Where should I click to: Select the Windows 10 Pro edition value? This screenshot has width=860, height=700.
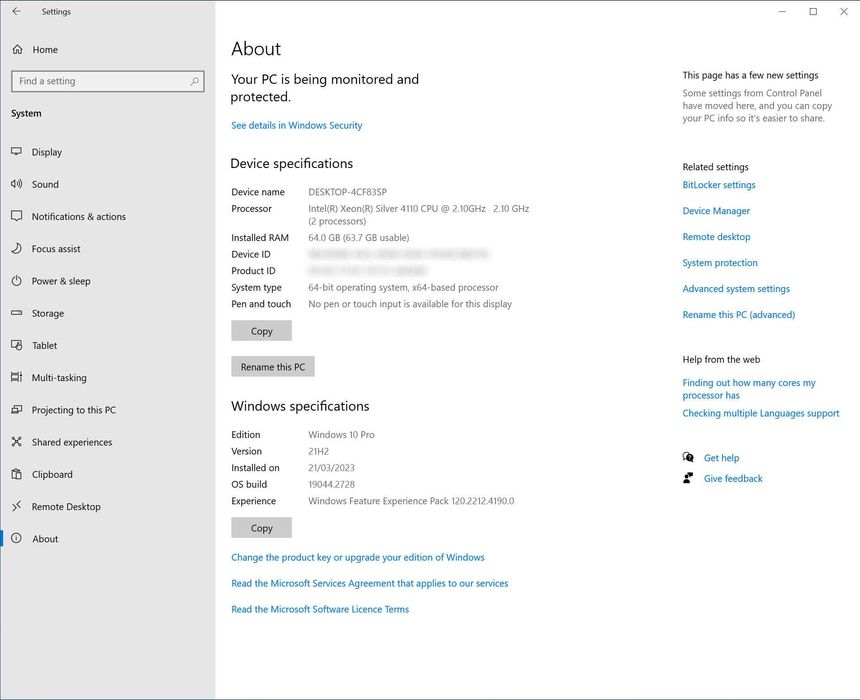pyautogui.click(x=341, y=434)
